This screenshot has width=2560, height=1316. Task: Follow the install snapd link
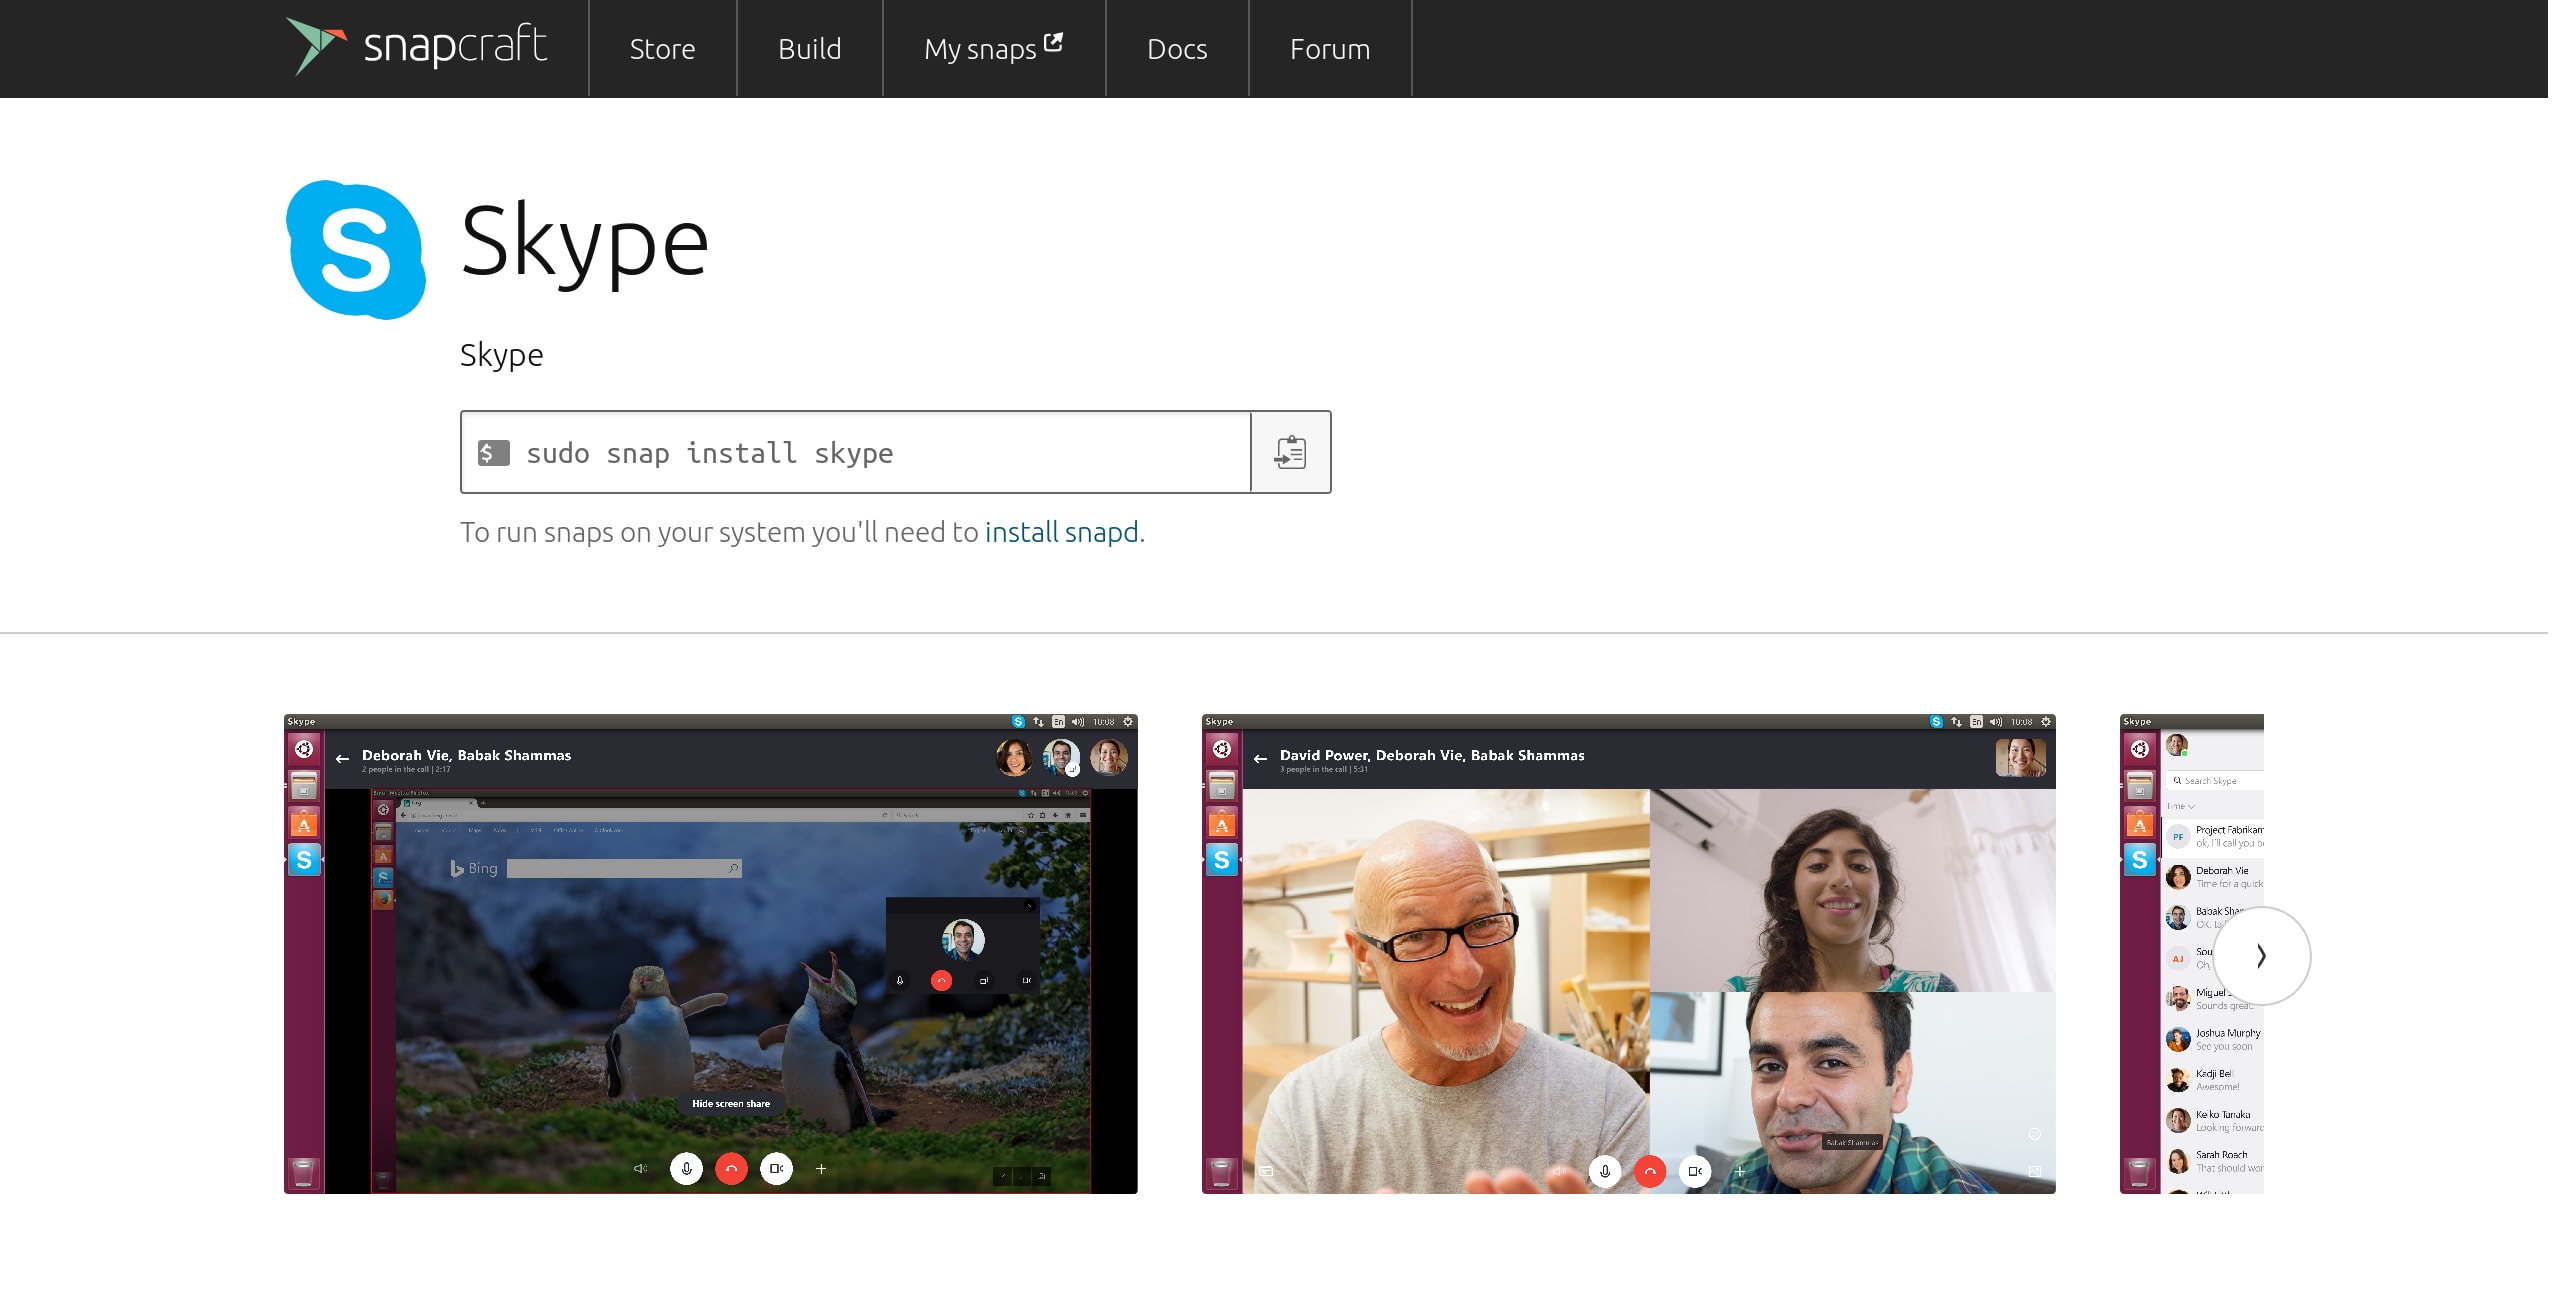(1061, 532)
